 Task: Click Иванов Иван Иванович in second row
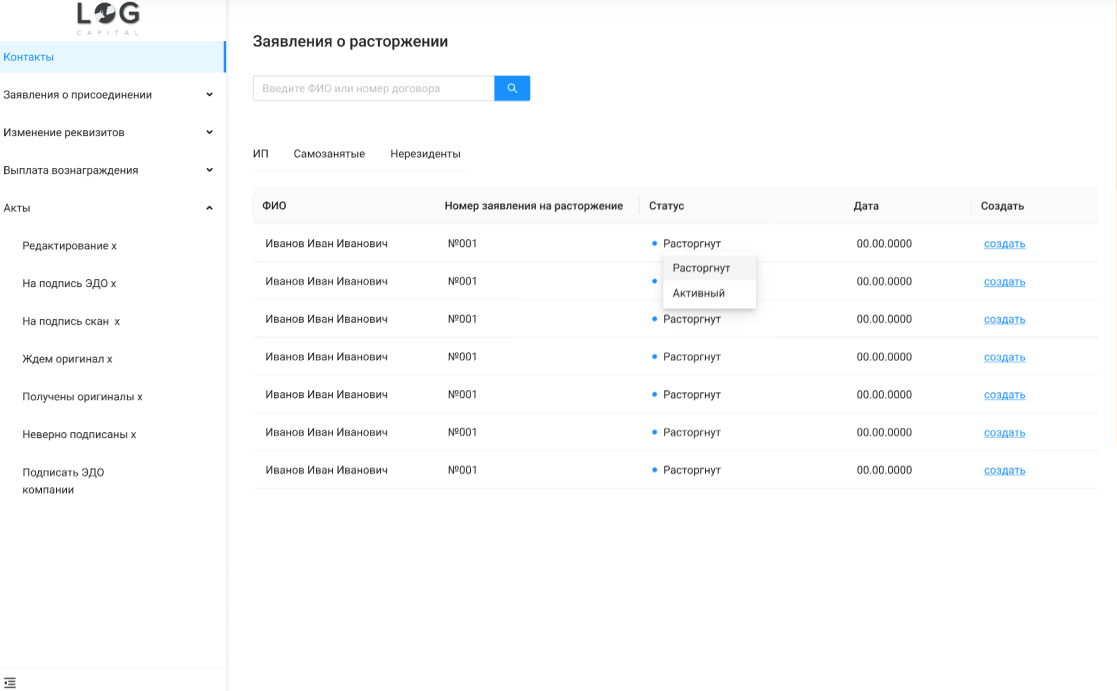[x=326, y=281]
